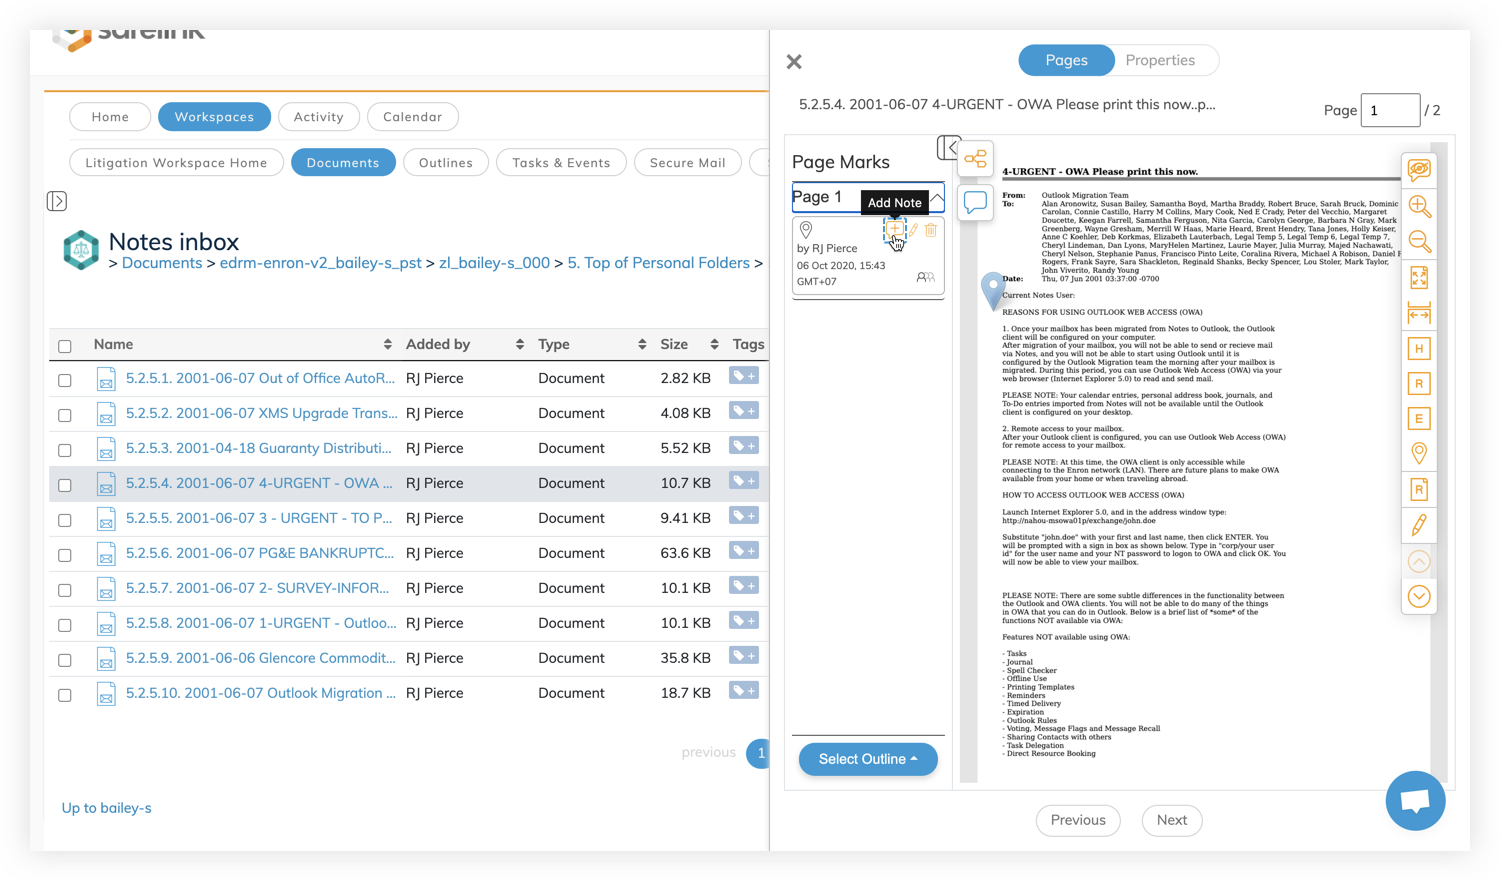1500x881 pixels.
Task: Toggle the select-all checkbox in table header
Action: point(65,346)
